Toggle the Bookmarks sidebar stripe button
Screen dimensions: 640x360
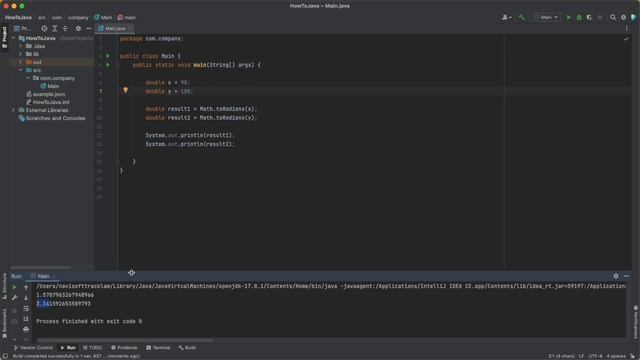click(4, 323)
